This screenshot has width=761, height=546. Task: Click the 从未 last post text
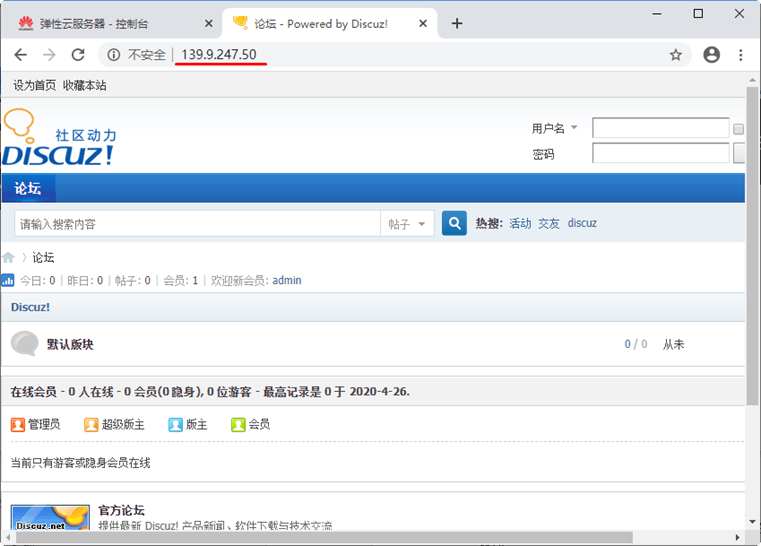(x=673, y=344)
